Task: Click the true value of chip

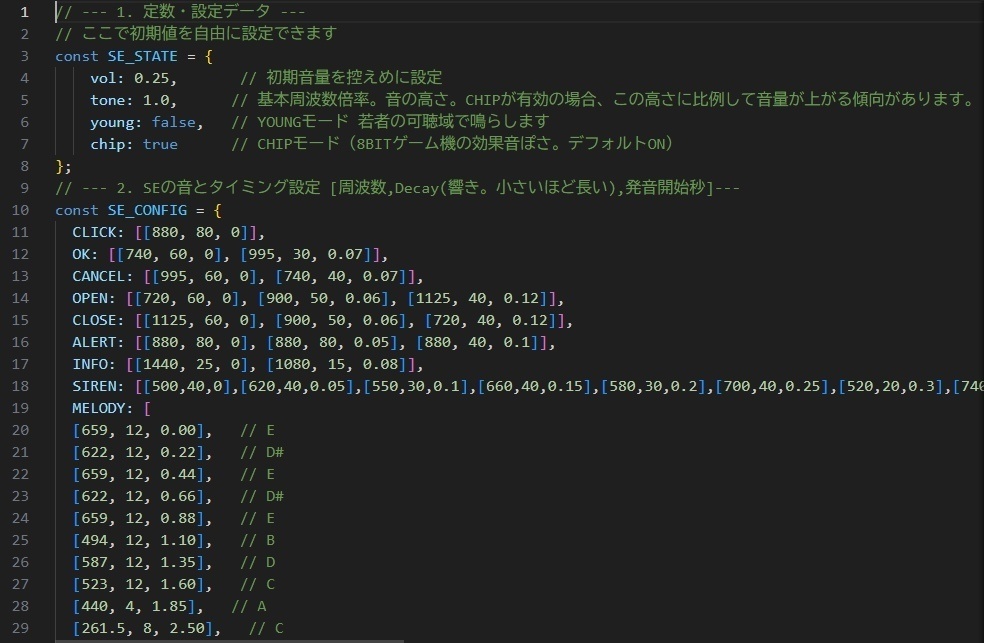Action: coord(160,143)
